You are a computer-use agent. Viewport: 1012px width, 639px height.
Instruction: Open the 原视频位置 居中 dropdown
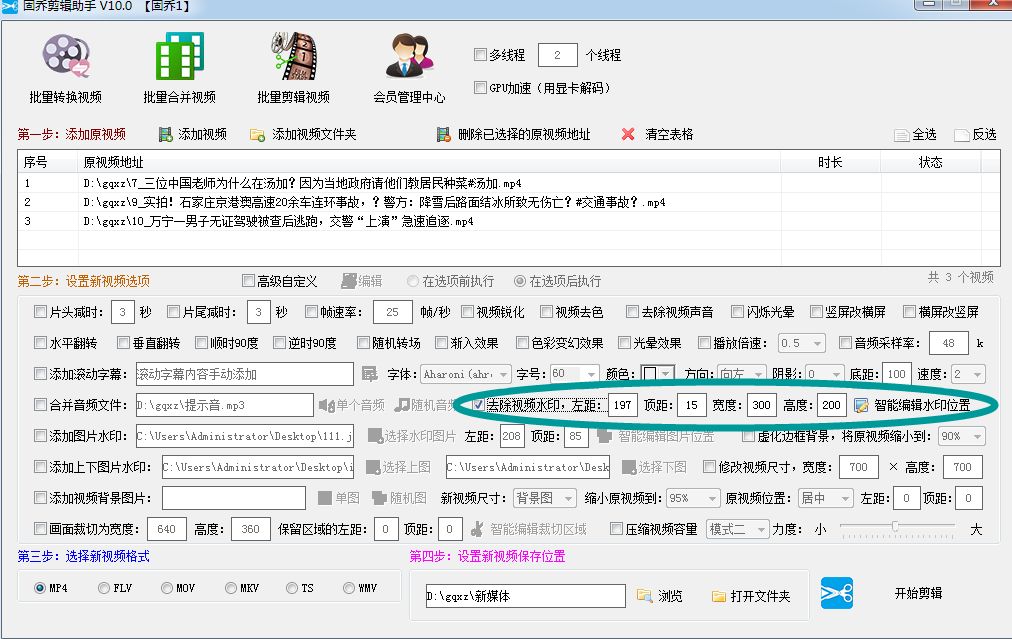click(x=825, y=498)
